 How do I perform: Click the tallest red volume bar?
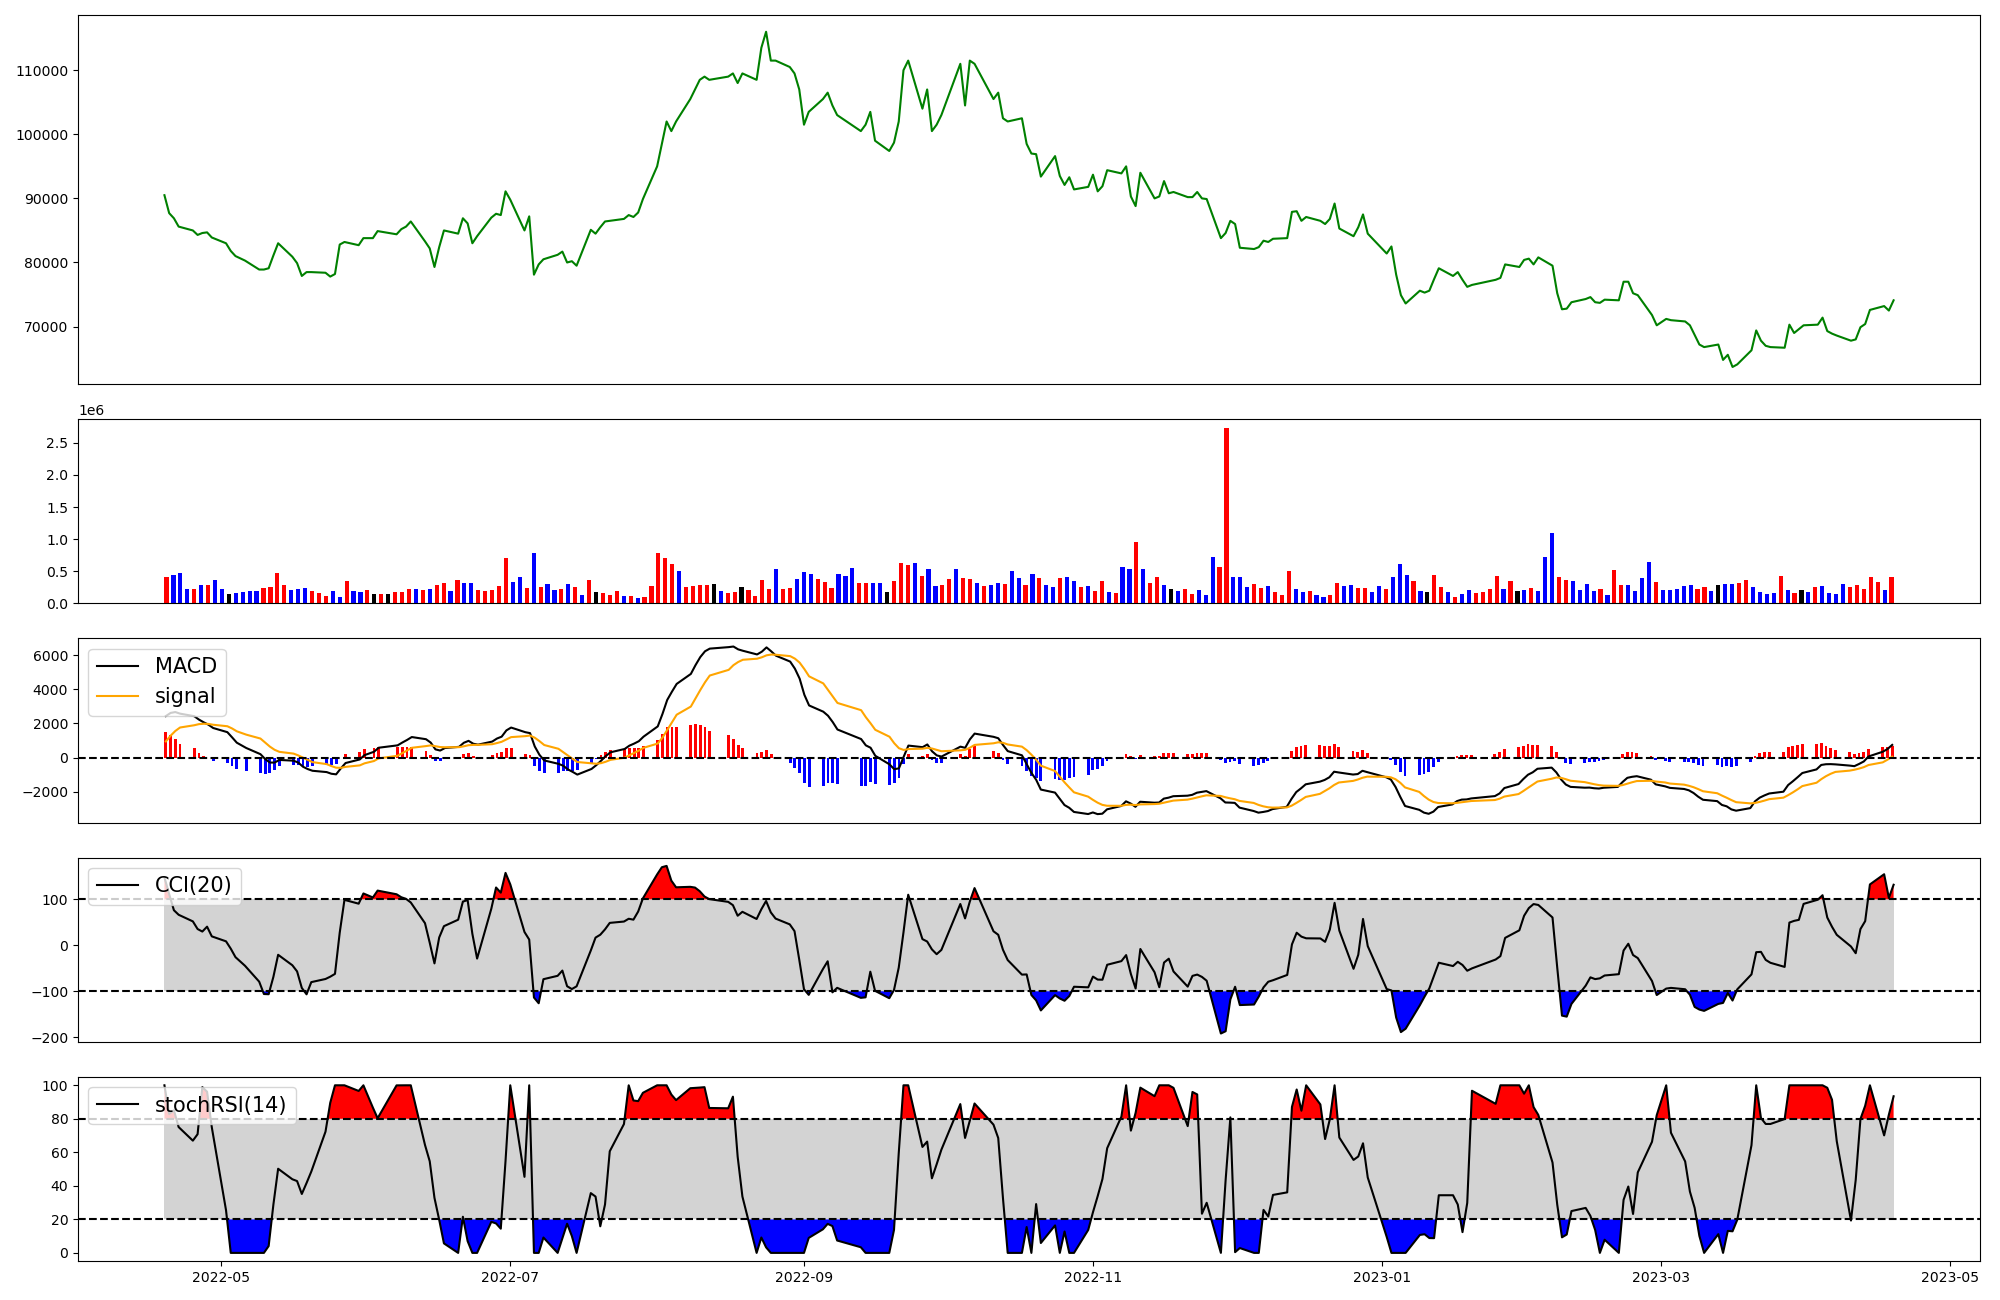[1226, 515]
